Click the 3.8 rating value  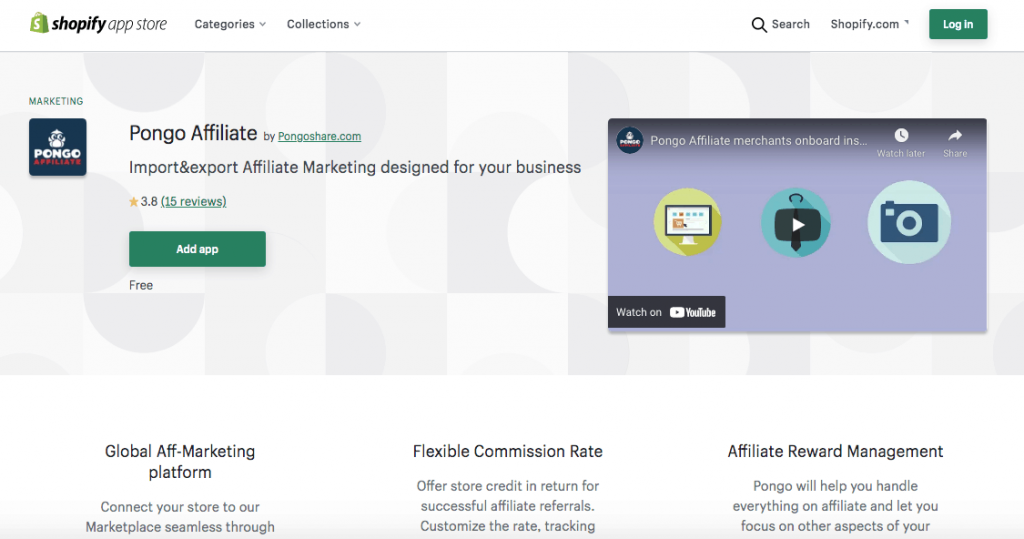click(x=149, y=201)
